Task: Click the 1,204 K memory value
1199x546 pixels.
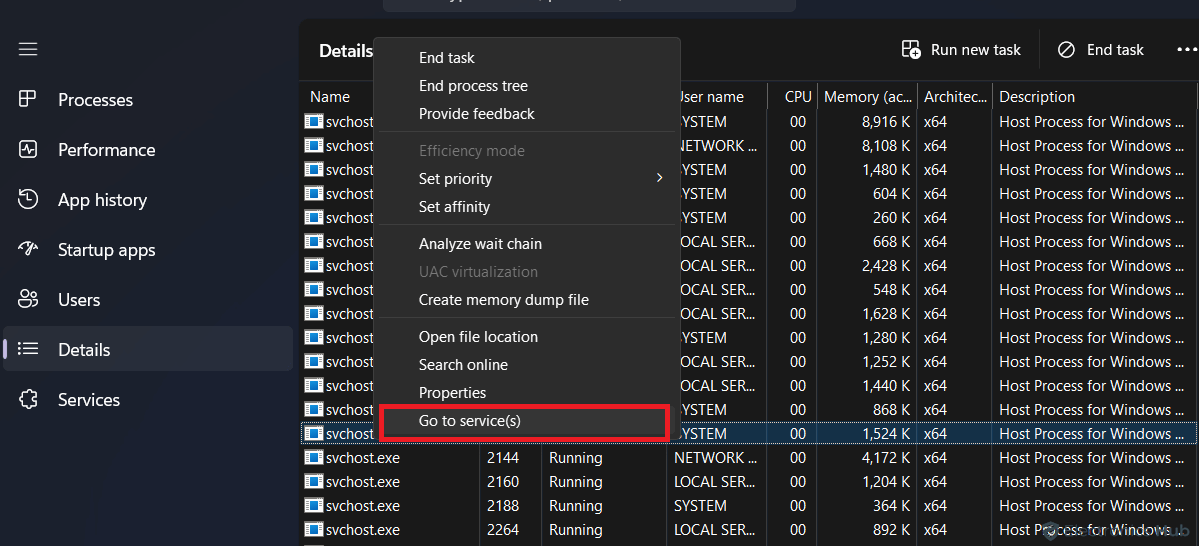Action: (x=885, y=482)
